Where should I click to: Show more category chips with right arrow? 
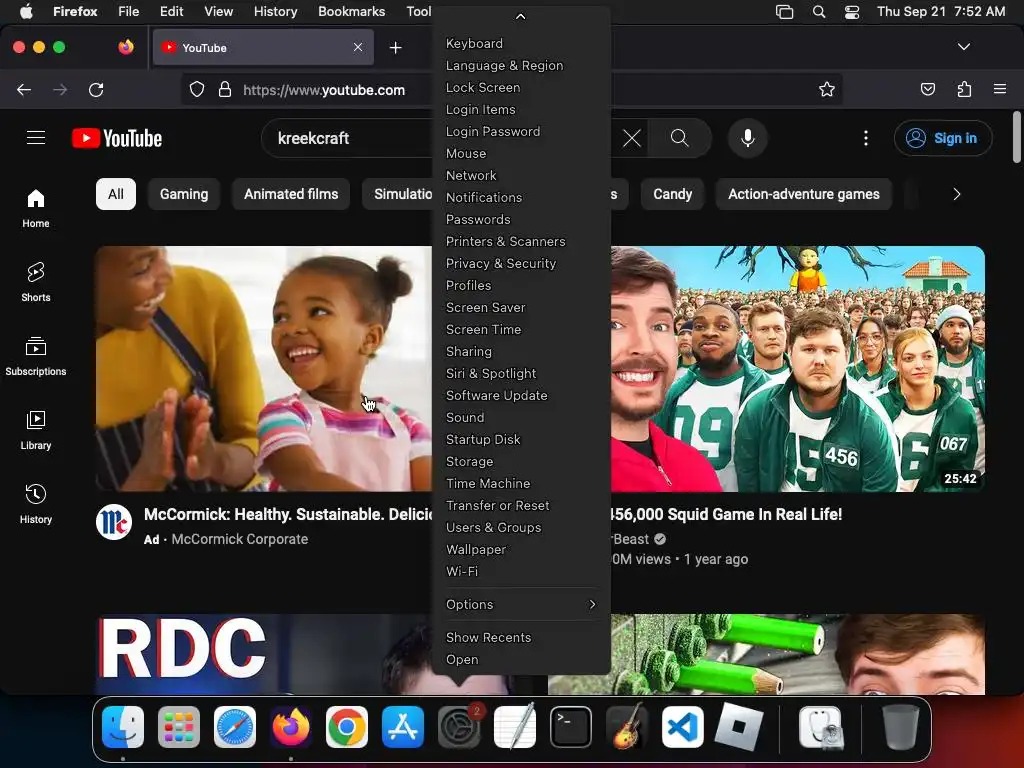pos(957,194)
